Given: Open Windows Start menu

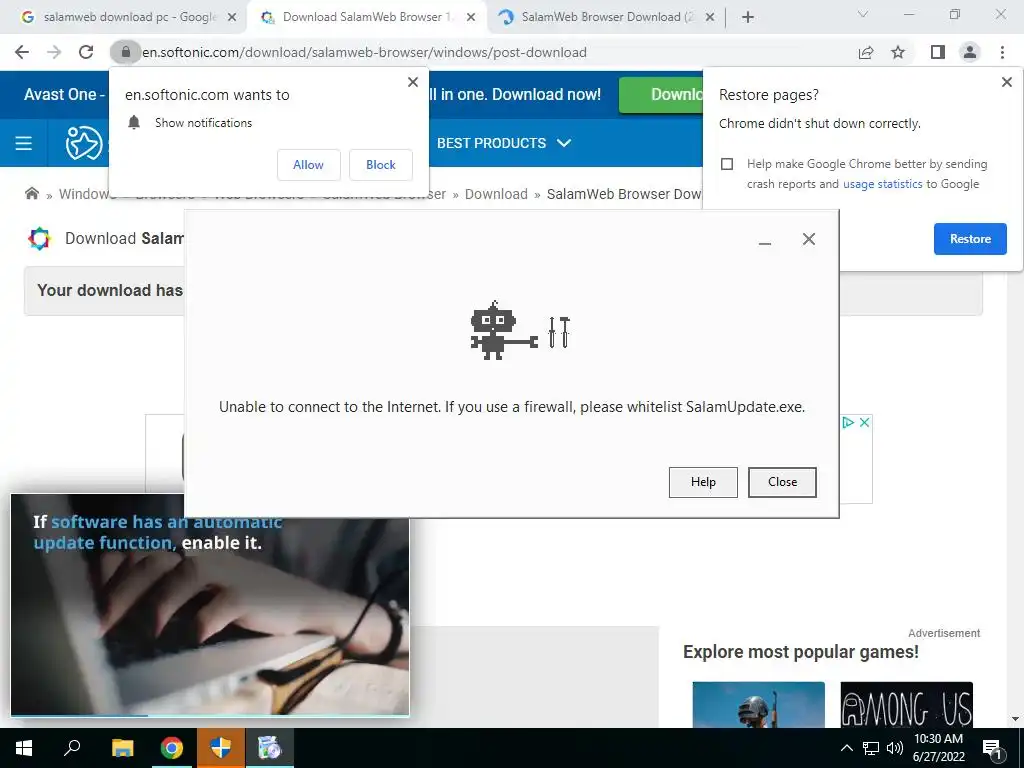Looking at the screenshot, I should [x=24, y=748].
